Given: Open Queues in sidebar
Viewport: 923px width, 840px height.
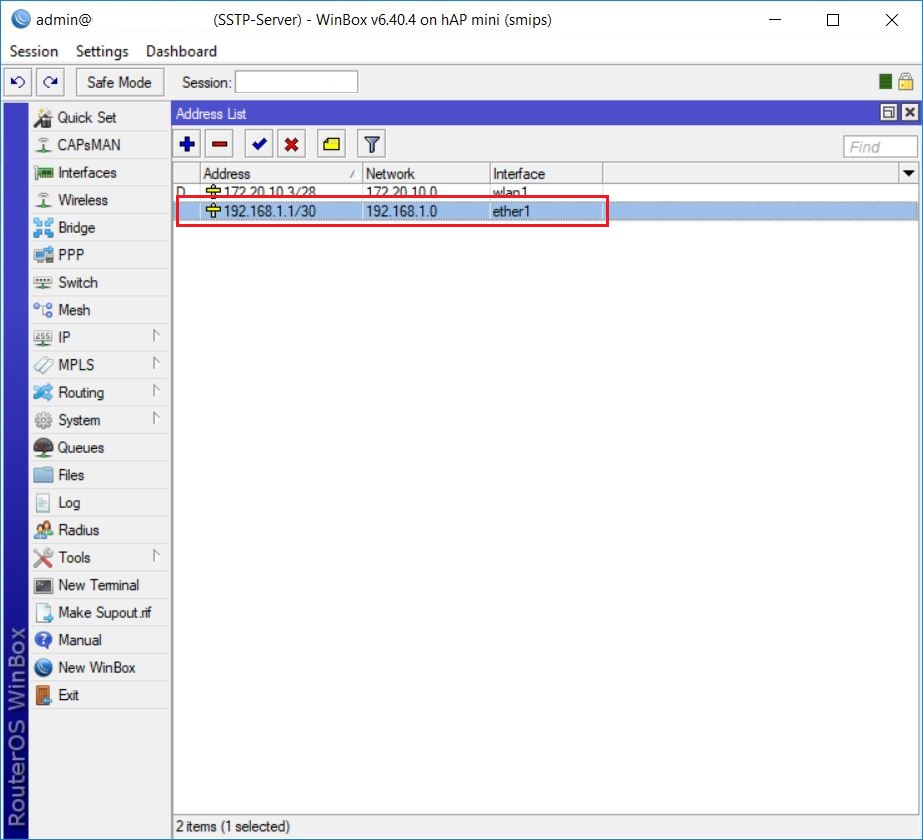Looking at the screenshot, I should pyautogui.click(x=100, y=448).
